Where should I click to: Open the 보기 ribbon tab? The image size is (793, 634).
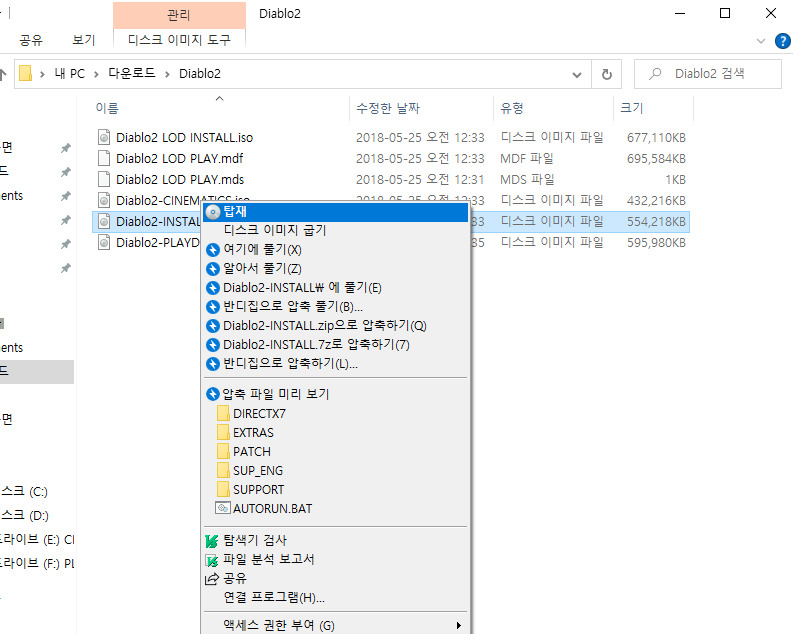click(84, 40)
